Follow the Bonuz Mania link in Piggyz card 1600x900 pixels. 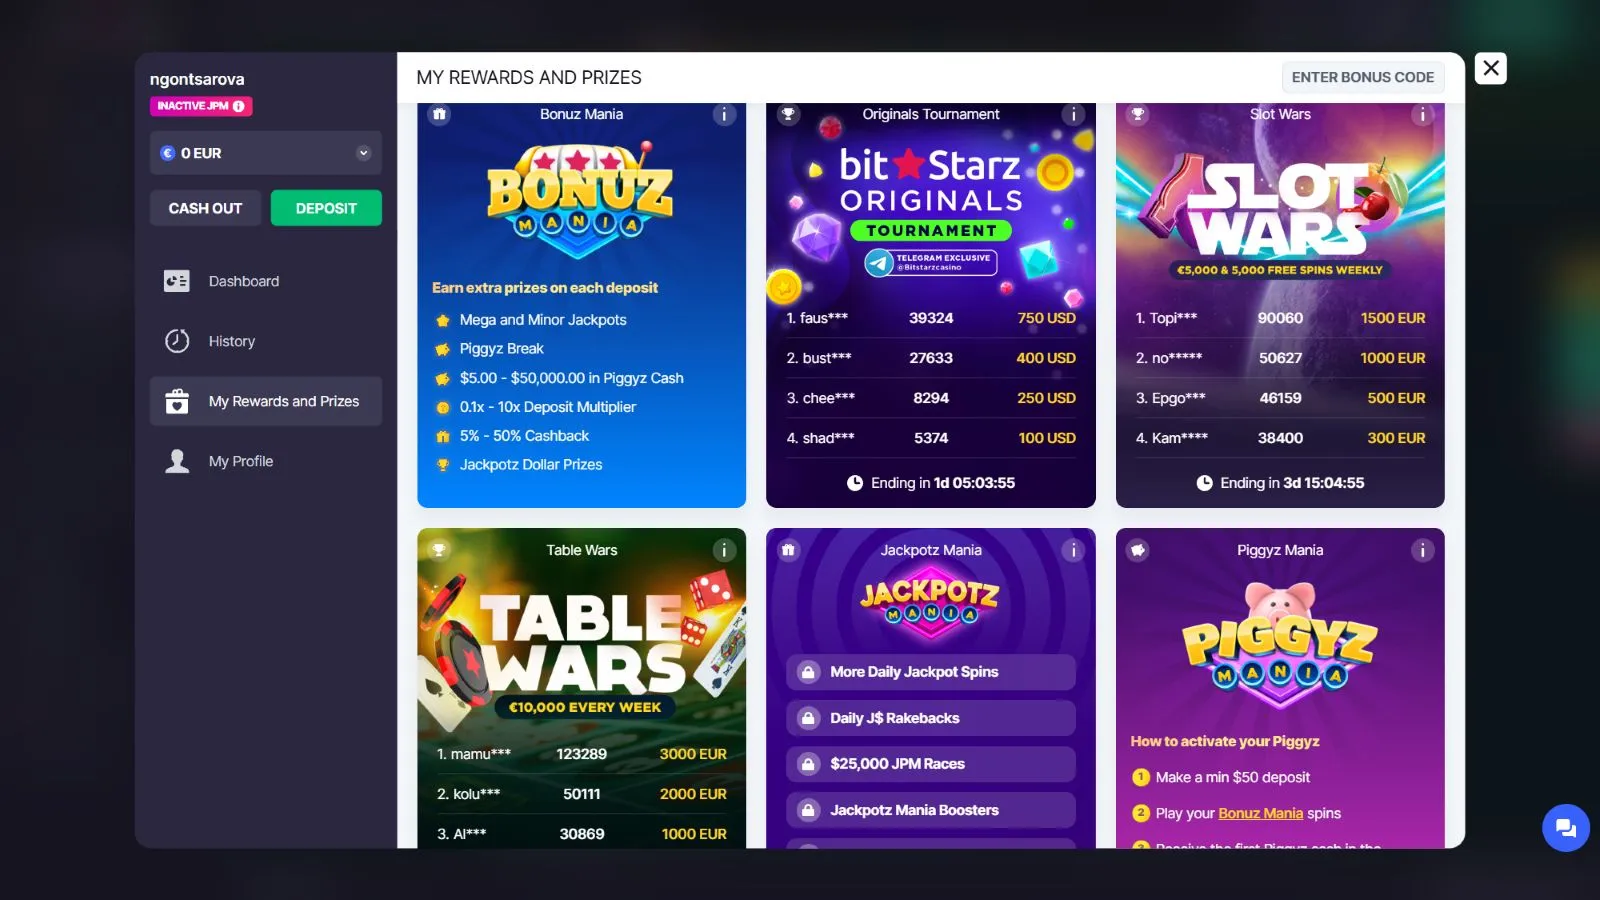pyautogui.click(x=1260, y=813)
